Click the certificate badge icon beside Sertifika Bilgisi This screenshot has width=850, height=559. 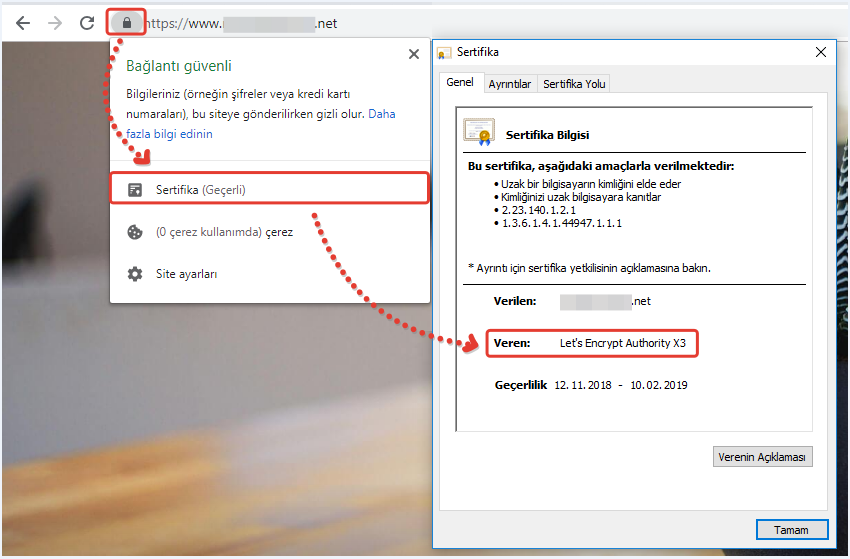pyautogui.click(x=478, y=132)
